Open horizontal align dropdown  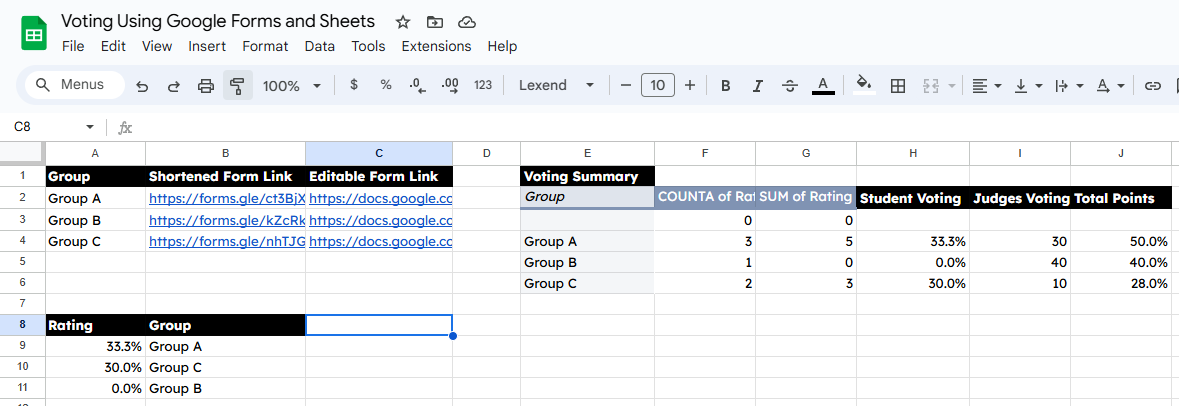(x=987, y=86)
